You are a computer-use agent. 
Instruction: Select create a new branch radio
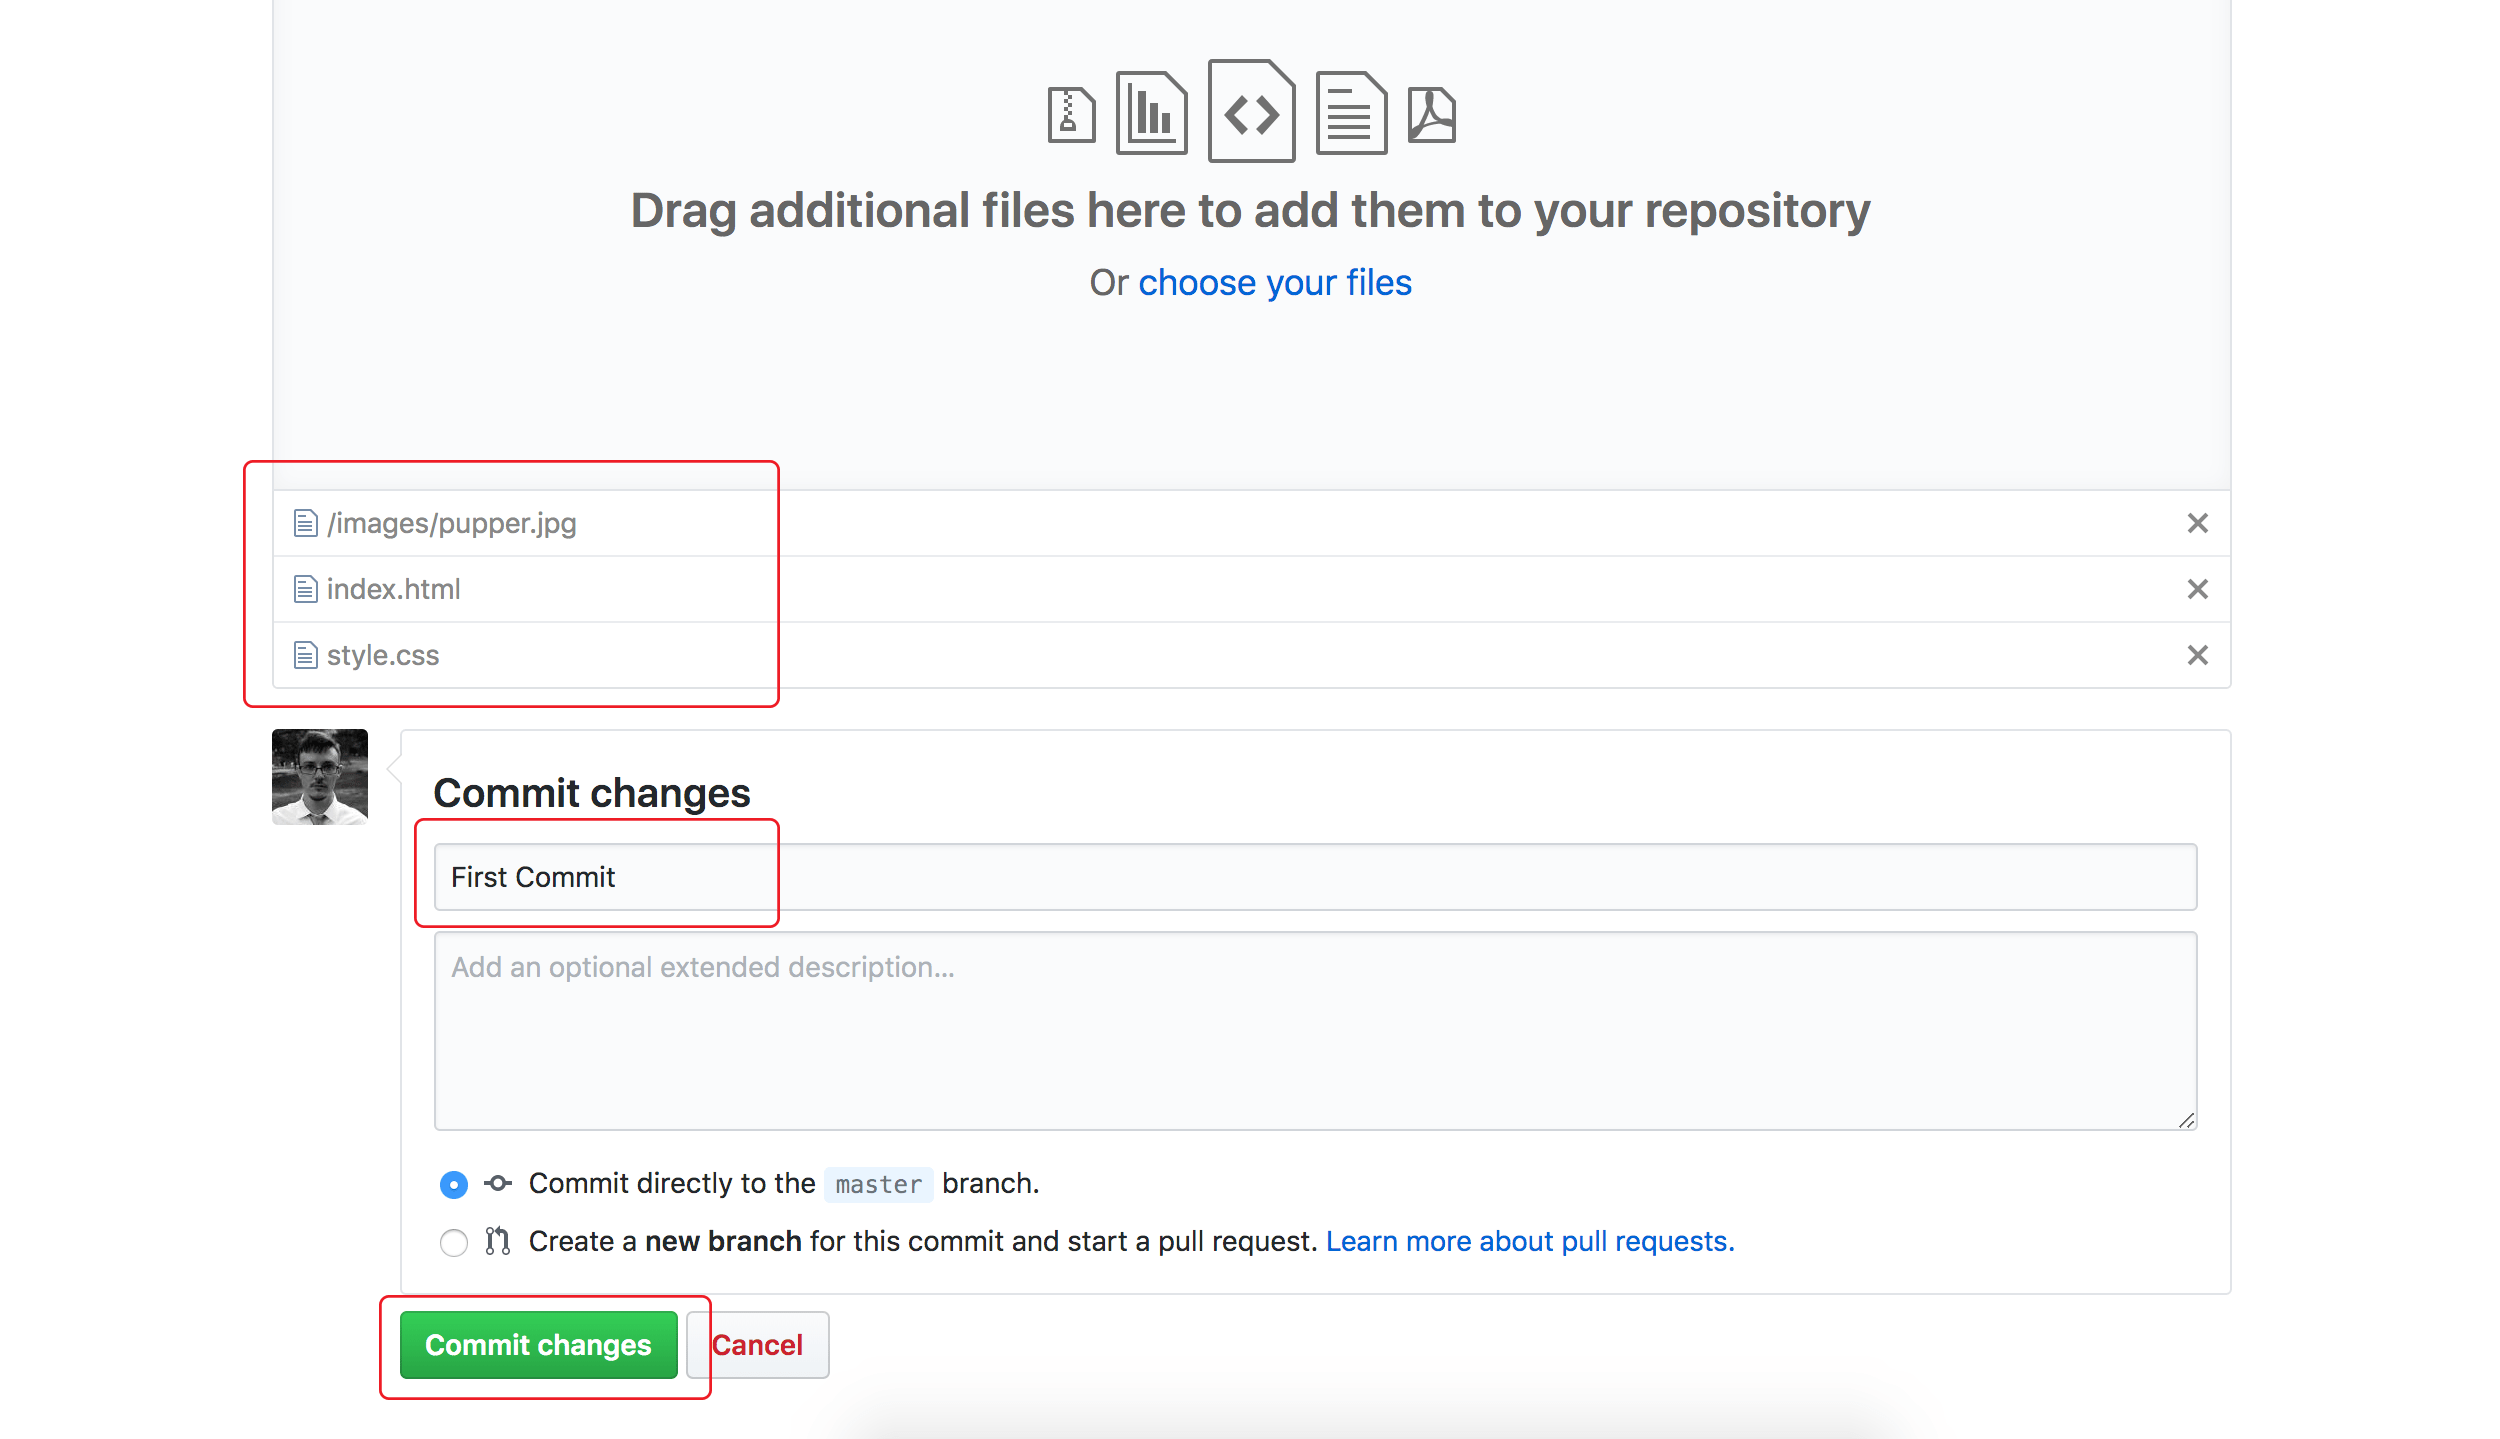pyautogui.click(x=454, y=1242)
